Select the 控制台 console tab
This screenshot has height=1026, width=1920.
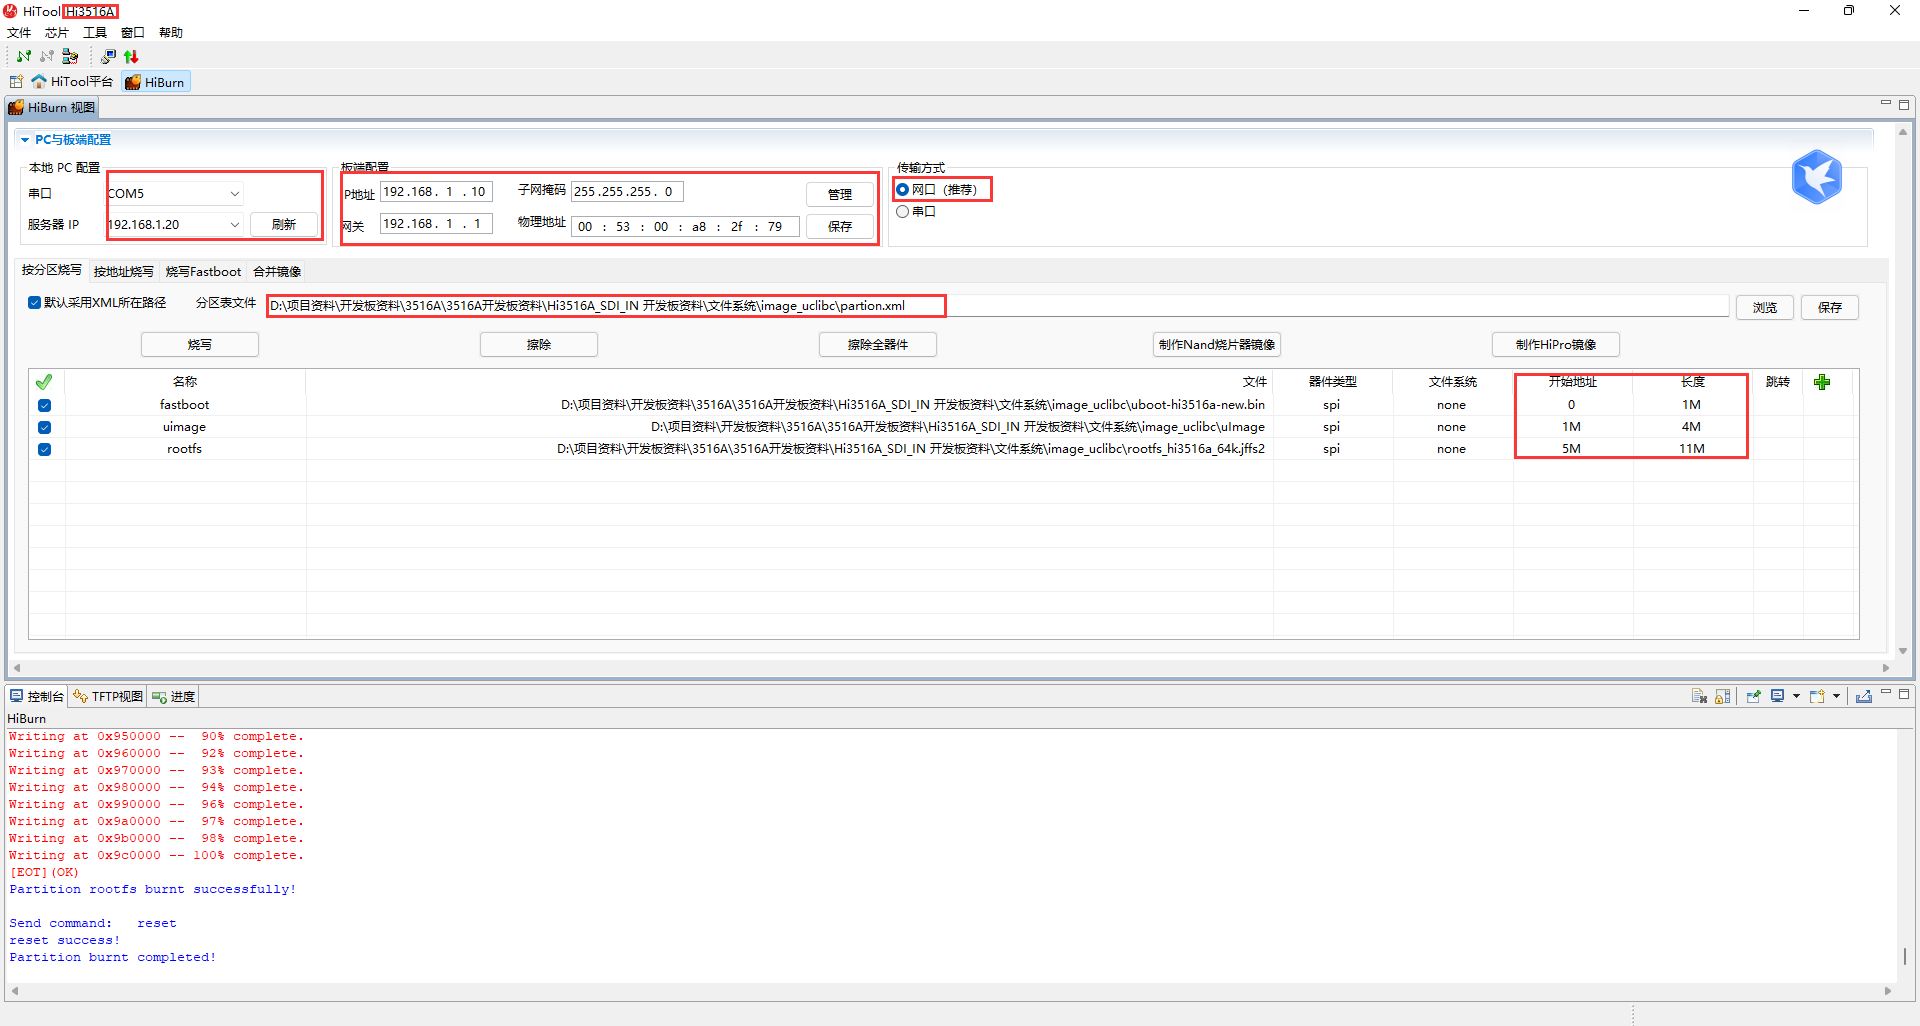click(37, 696)
